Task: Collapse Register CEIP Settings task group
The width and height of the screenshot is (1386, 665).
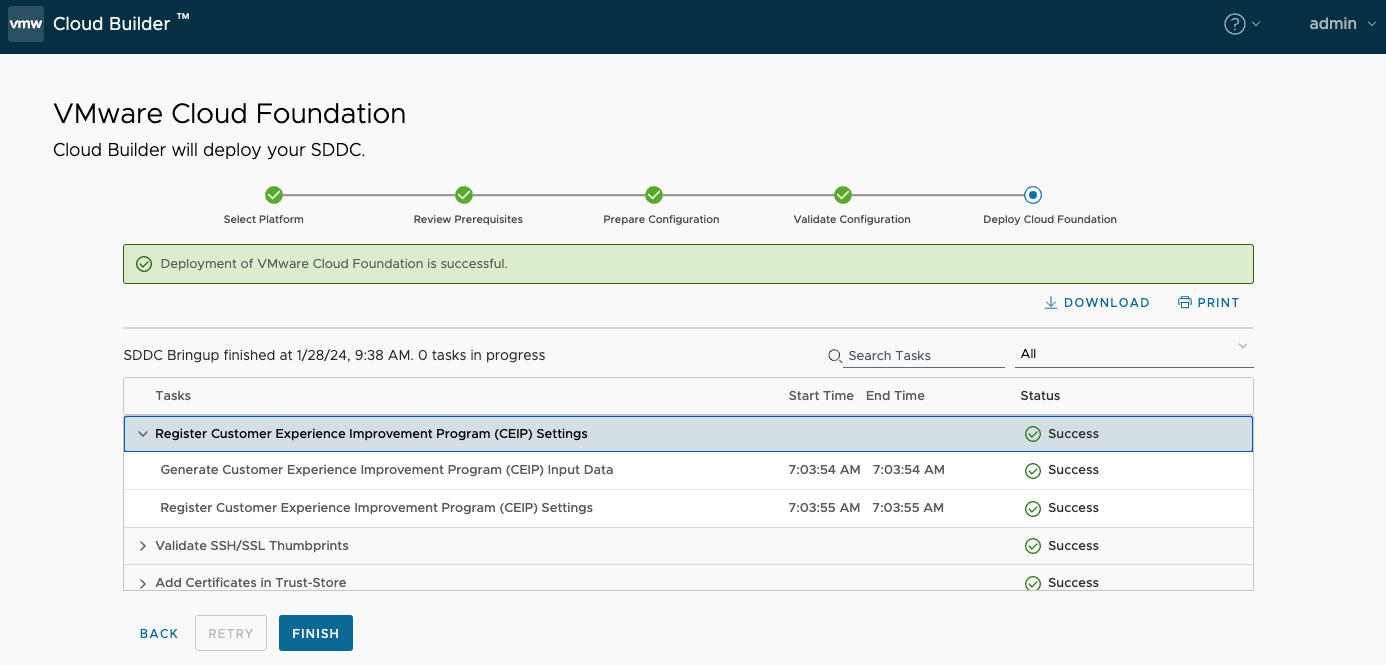Action: [x=143, y=434]
